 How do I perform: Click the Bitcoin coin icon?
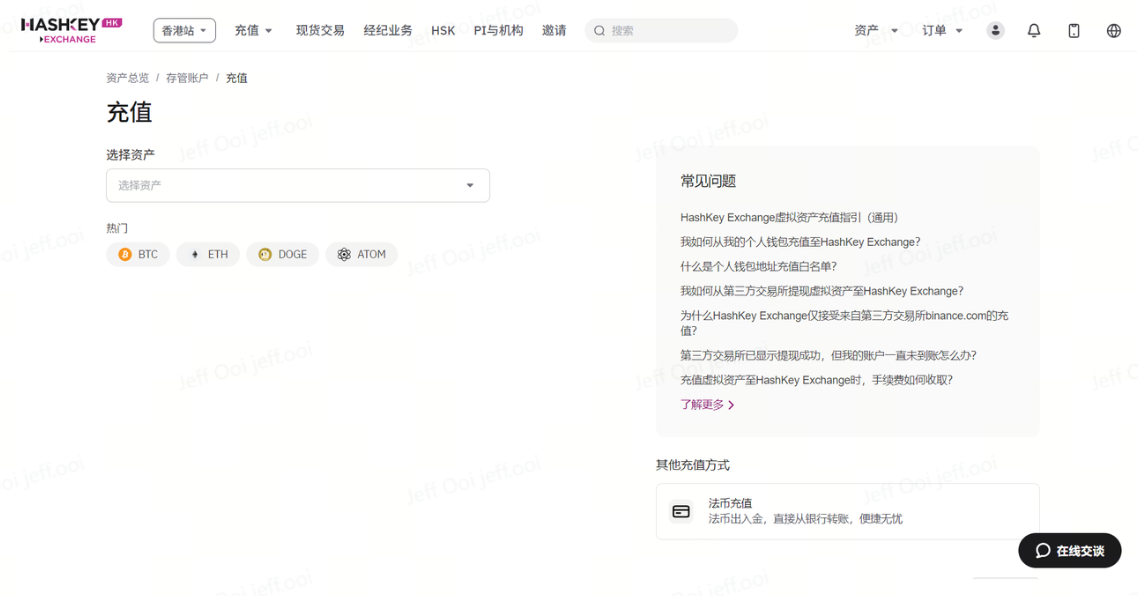click(x=125, y=254)
